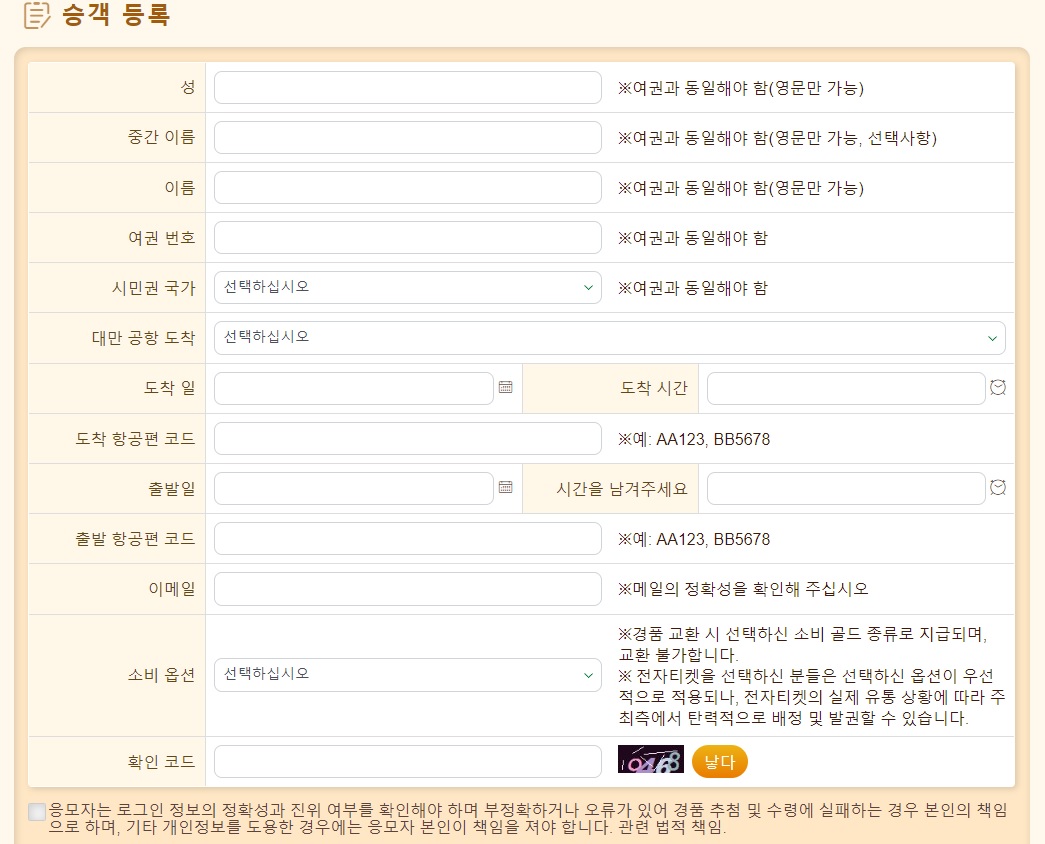
Task: Click the 이름 first name field
Action: (408, 187)
